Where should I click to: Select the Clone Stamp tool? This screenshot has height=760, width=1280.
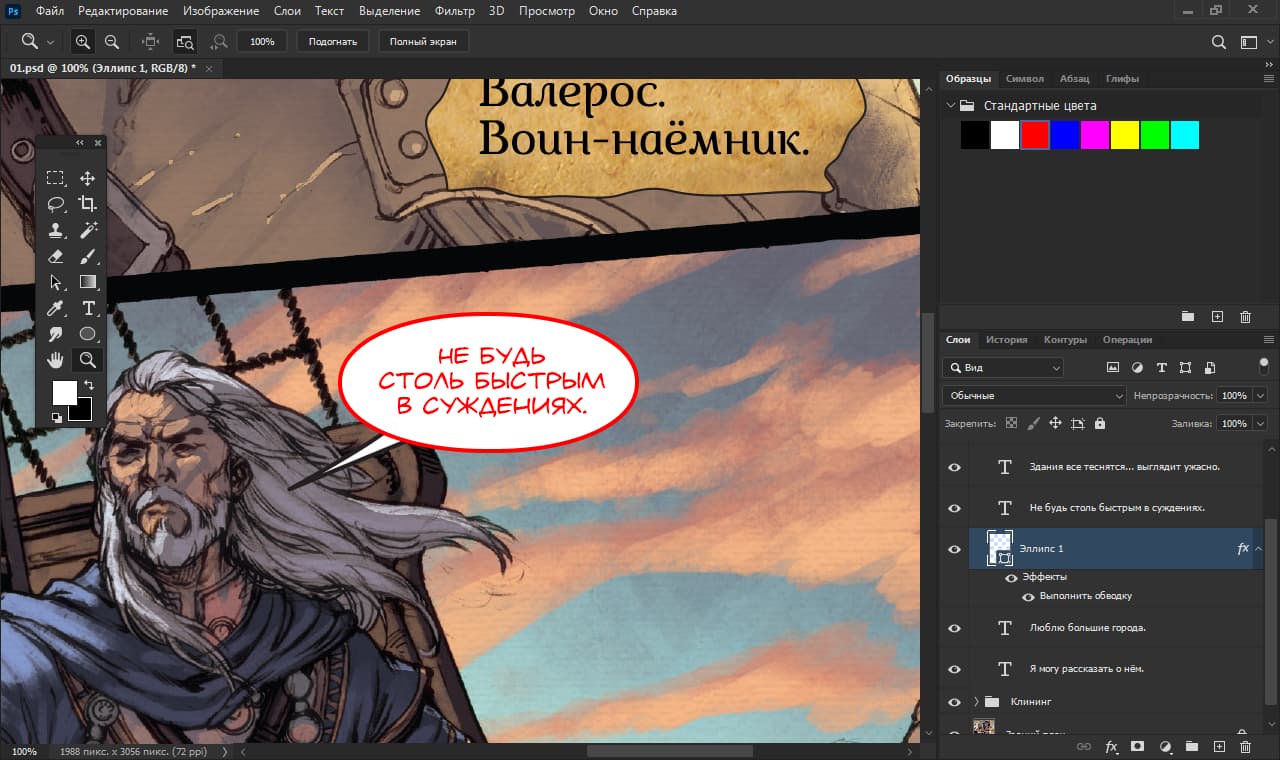56,230
